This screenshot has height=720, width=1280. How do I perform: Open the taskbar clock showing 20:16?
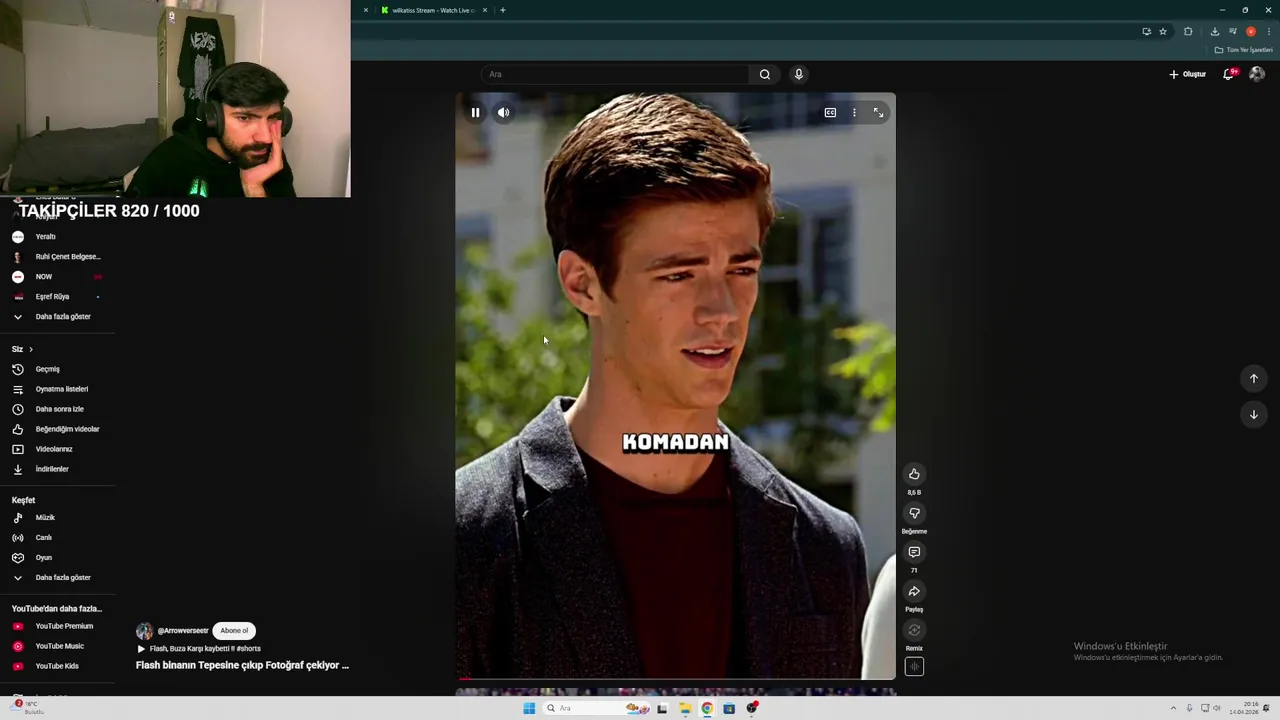coord(1245,708)
